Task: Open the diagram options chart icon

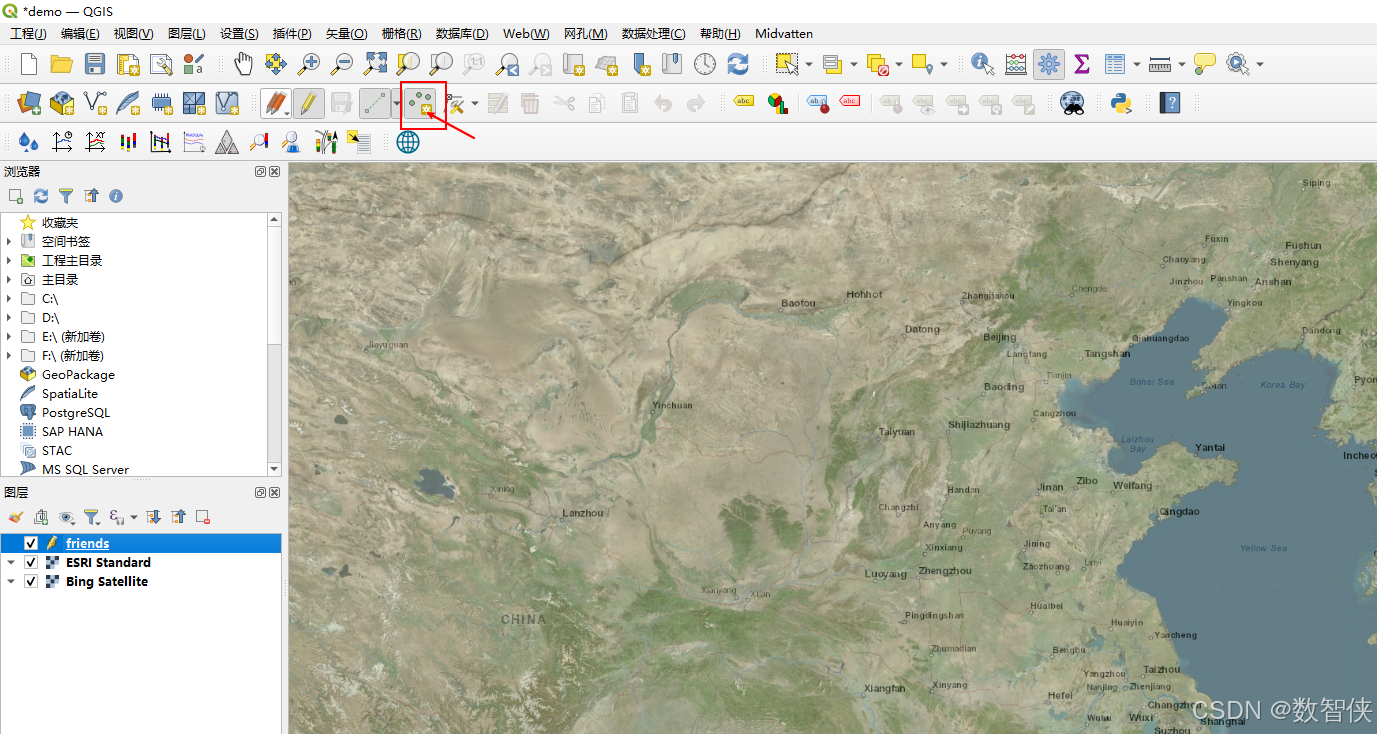Action: [x=776, y=103]
